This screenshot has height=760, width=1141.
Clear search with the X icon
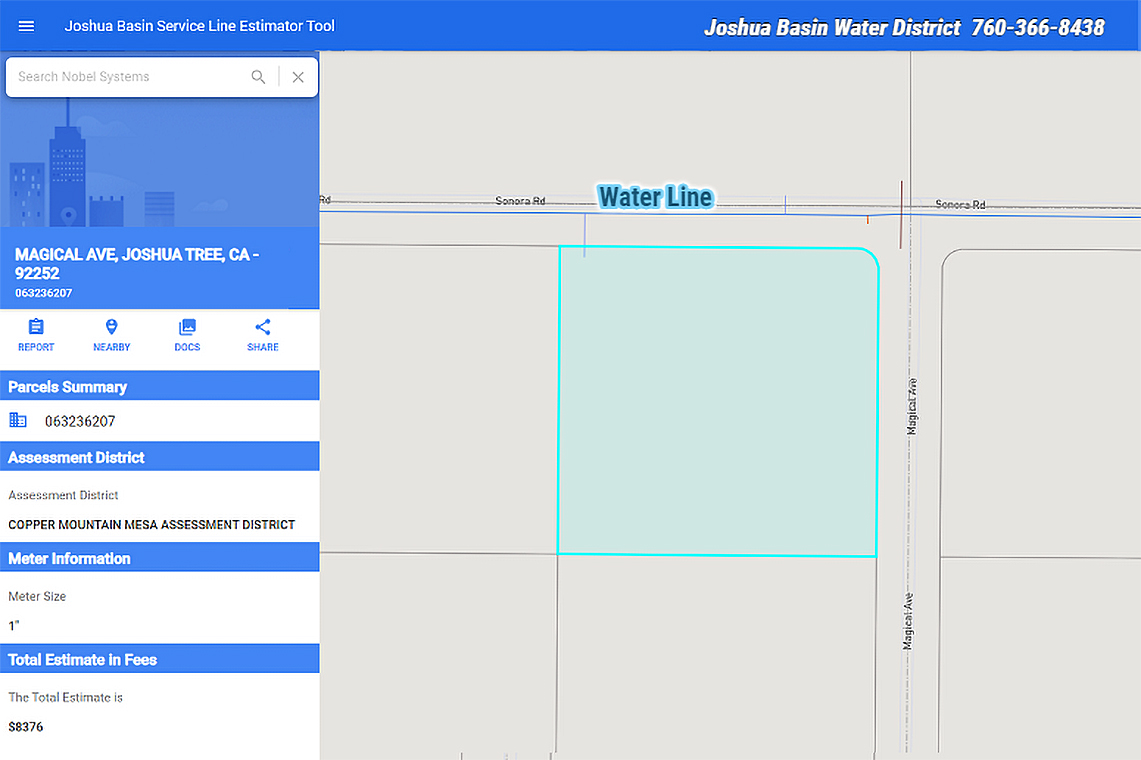tap(298, 77)
